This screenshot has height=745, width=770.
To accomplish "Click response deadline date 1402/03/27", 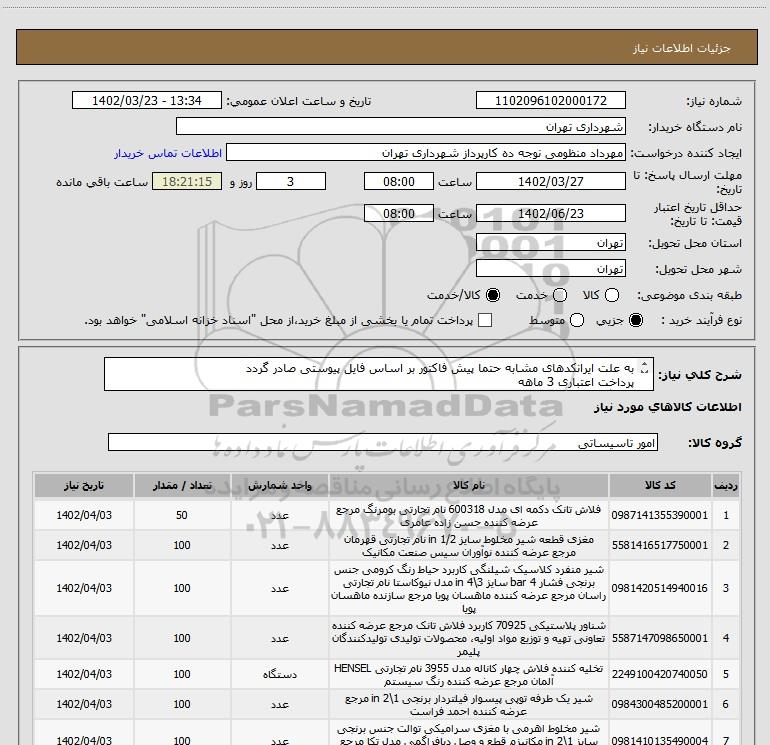I will (x=550, y=181).
